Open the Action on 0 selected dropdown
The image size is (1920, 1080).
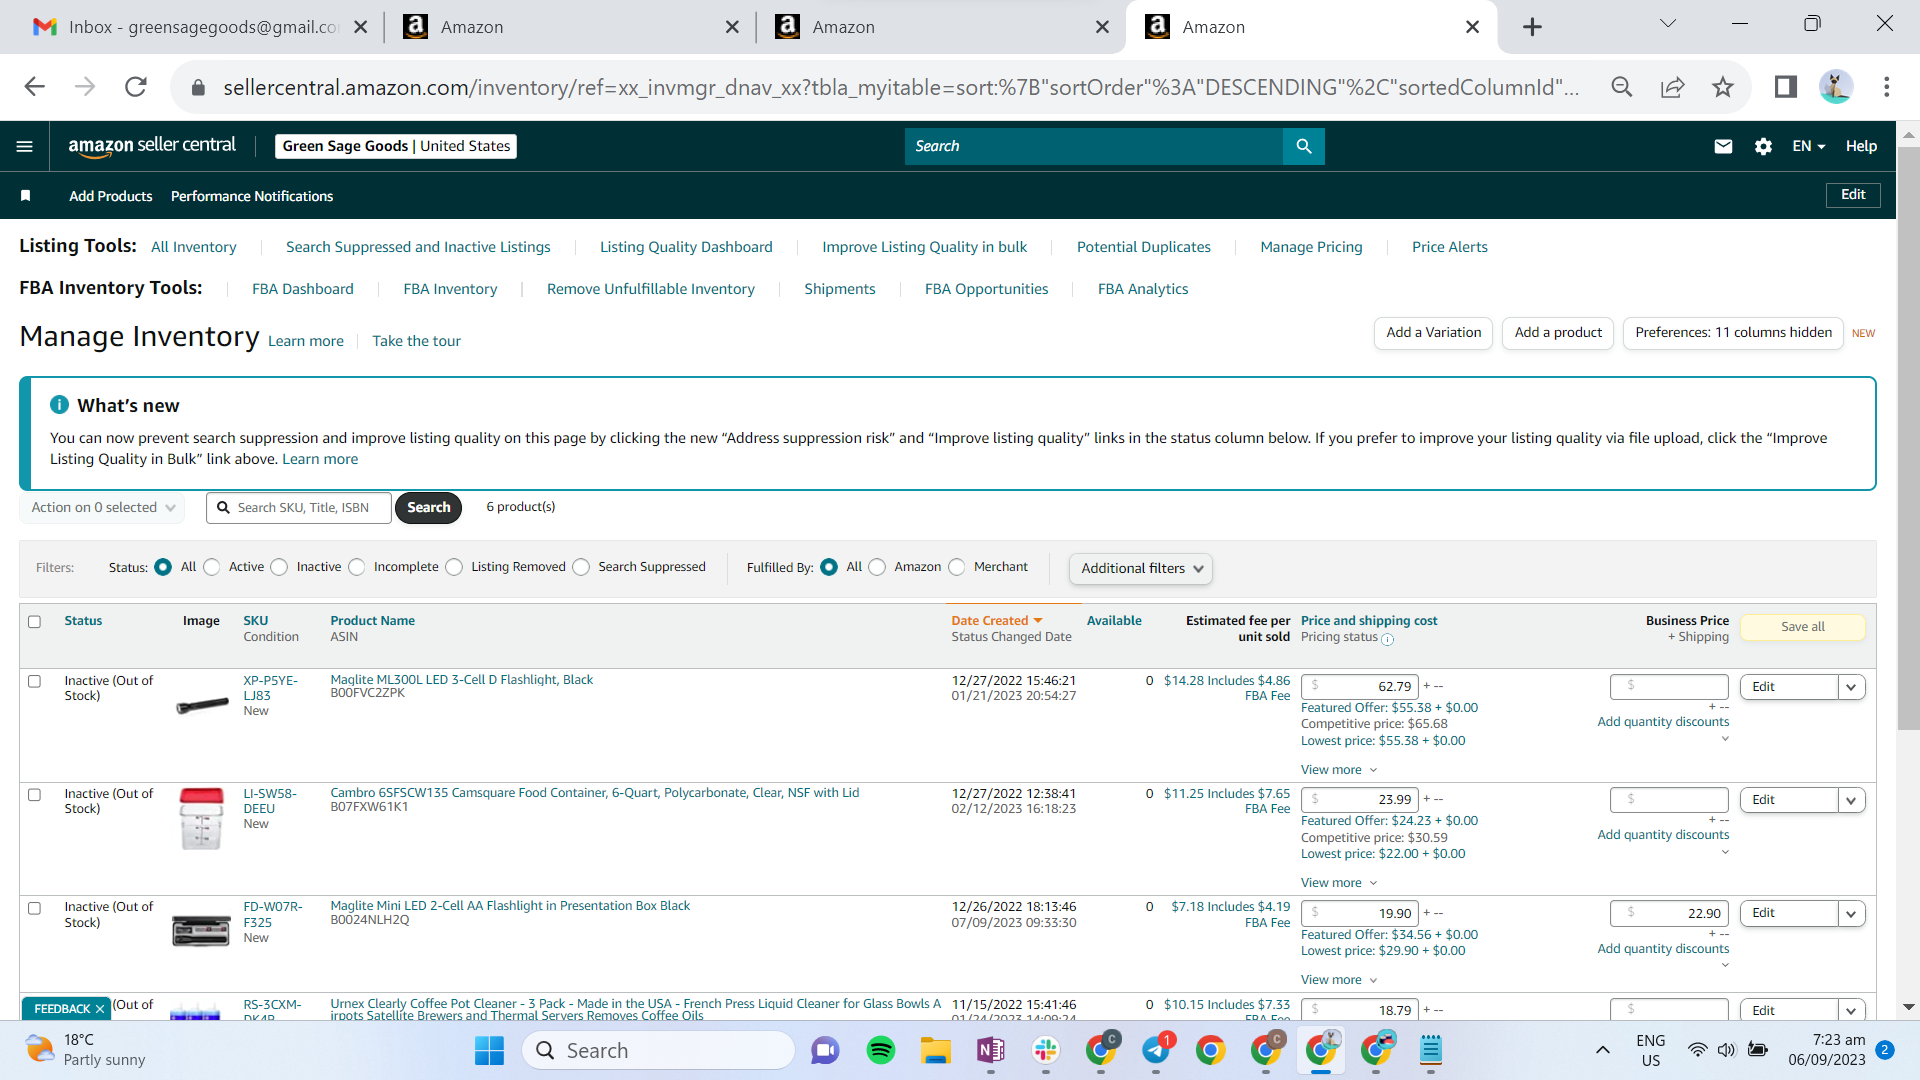pos(102,508)
